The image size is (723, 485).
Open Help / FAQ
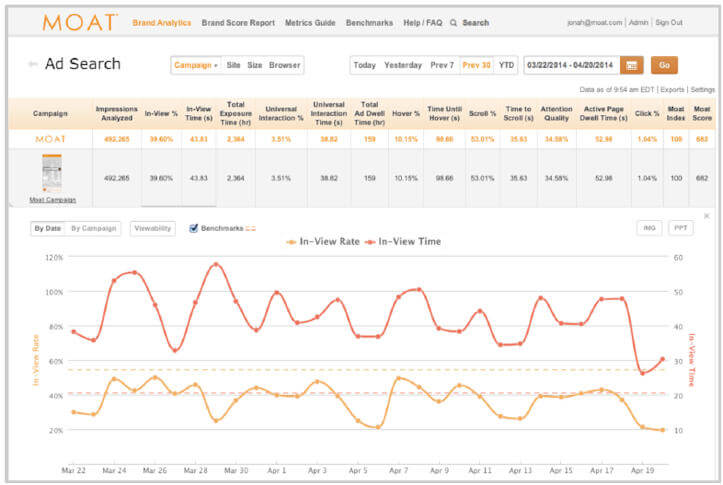point(422,23)
